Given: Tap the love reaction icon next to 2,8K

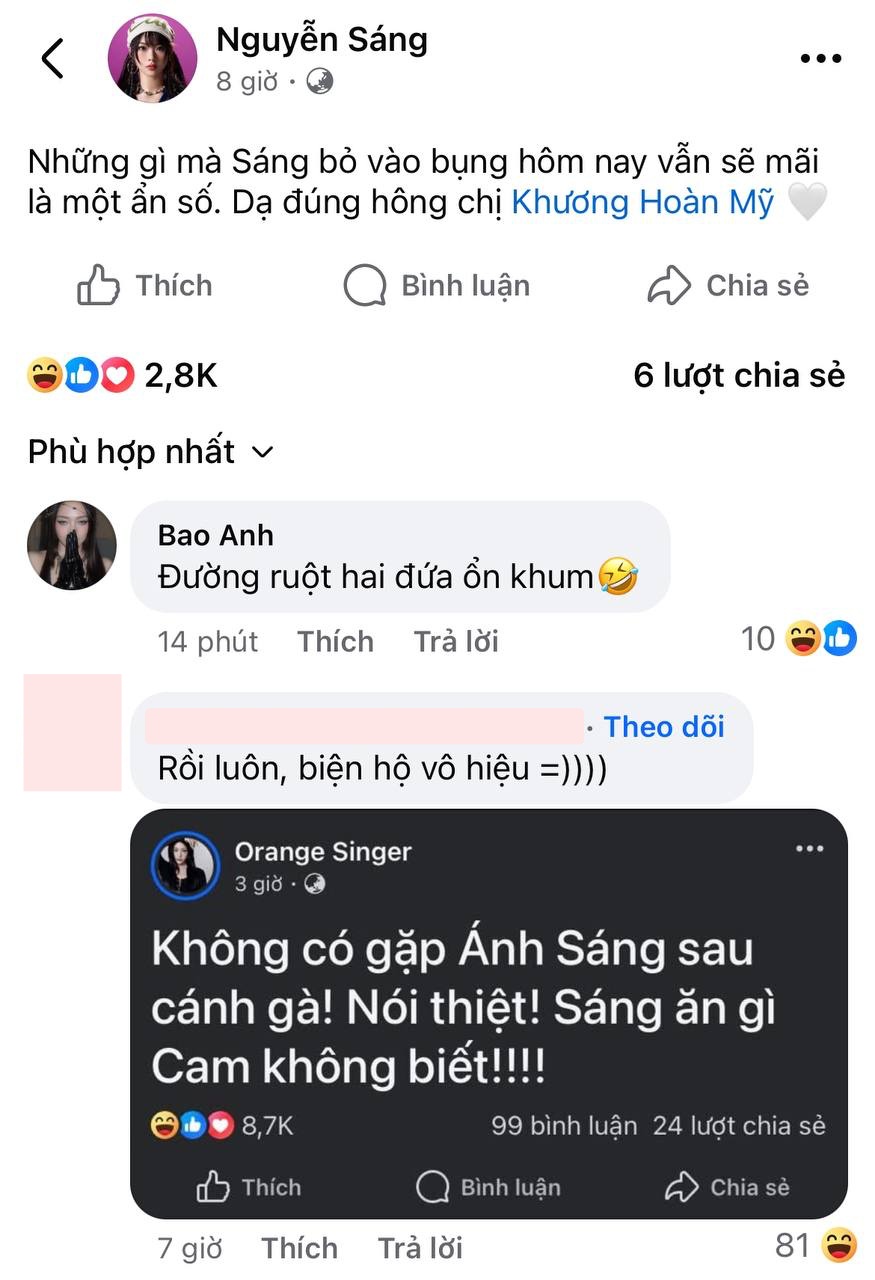Looking at the screenshot, I should coord(115,376).
